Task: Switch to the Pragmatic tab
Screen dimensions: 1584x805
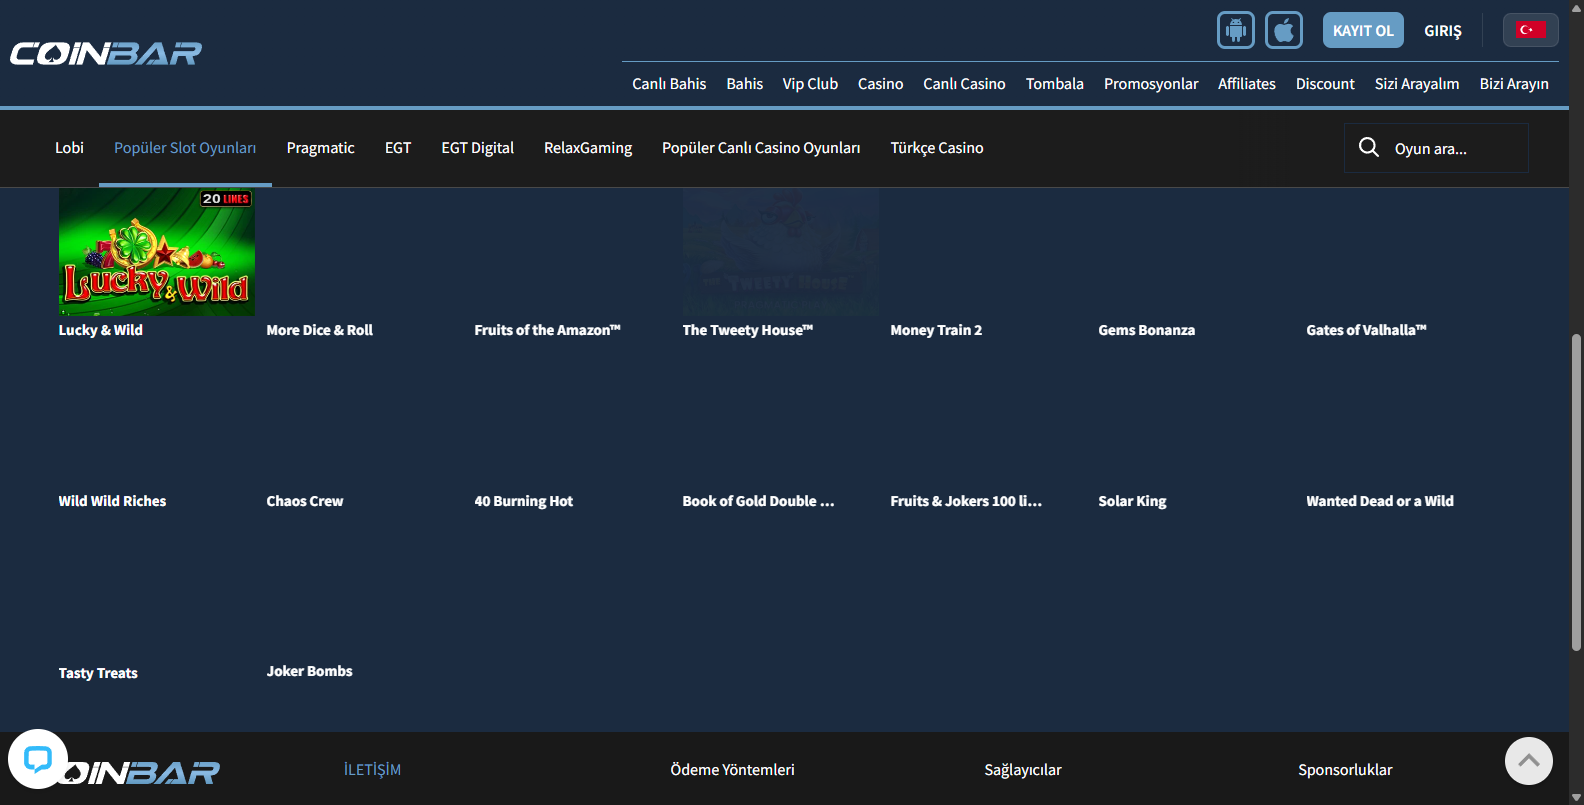Action: tap(320, 148)
